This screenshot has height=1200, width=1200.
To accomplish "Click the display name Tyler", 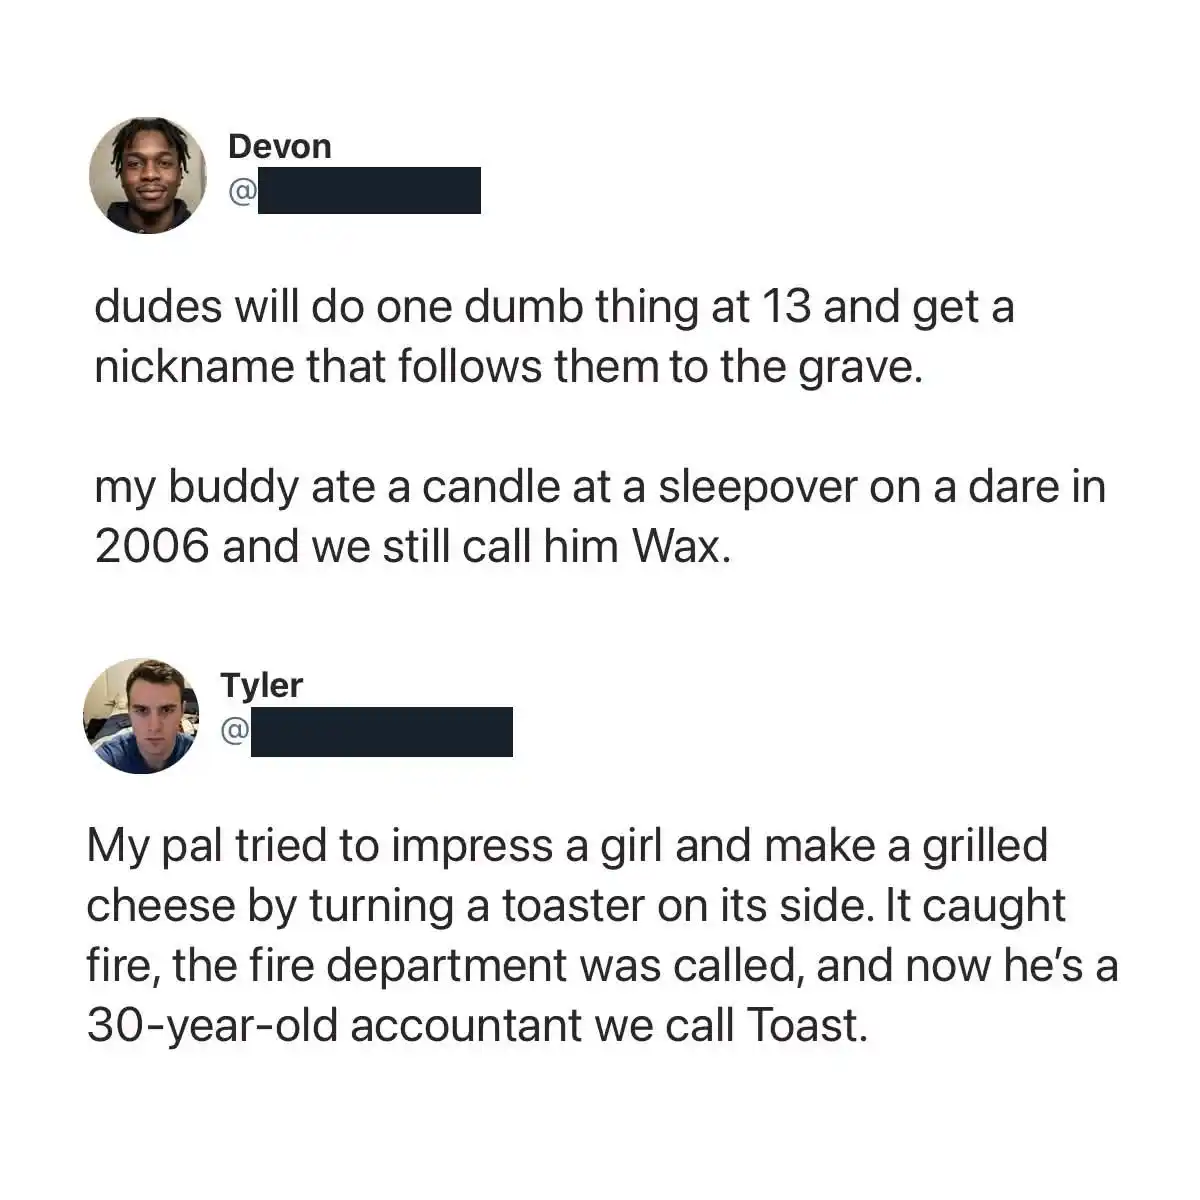I will [x=261, y=685].
